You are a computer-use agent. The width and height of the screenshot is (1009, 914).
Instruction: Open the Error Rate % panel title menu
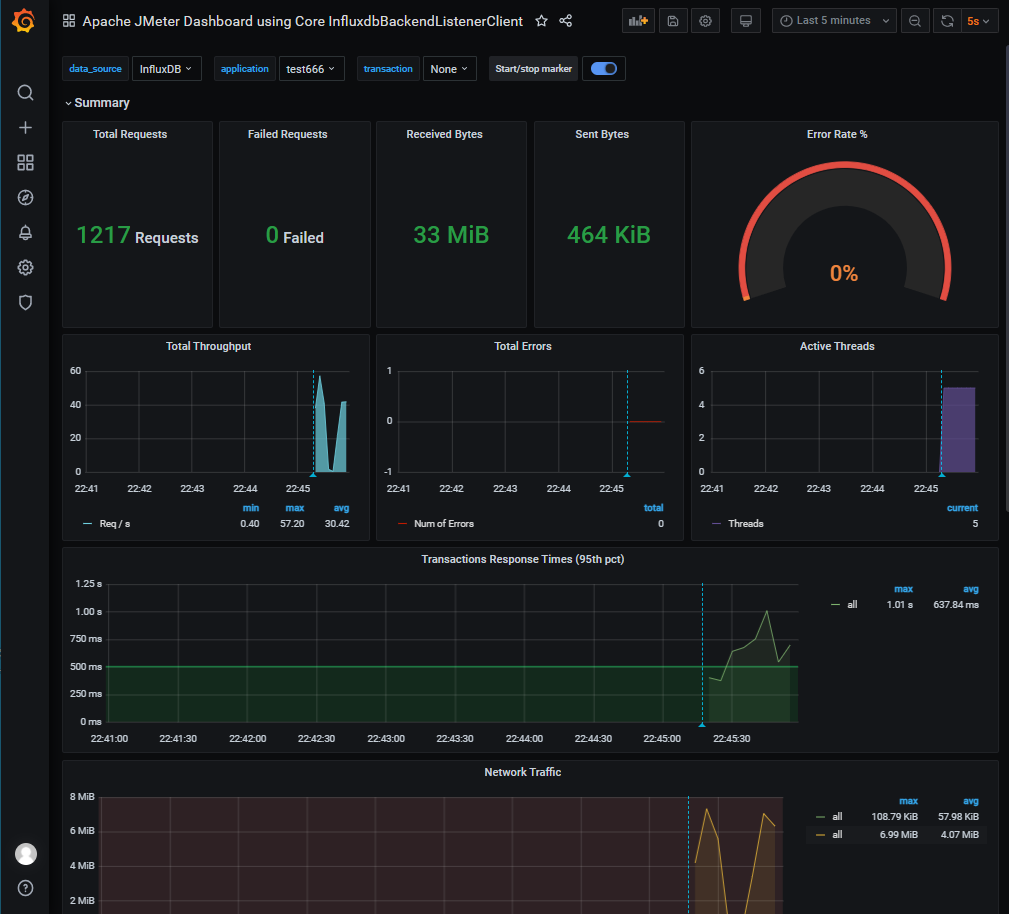[x=837, y=134]
